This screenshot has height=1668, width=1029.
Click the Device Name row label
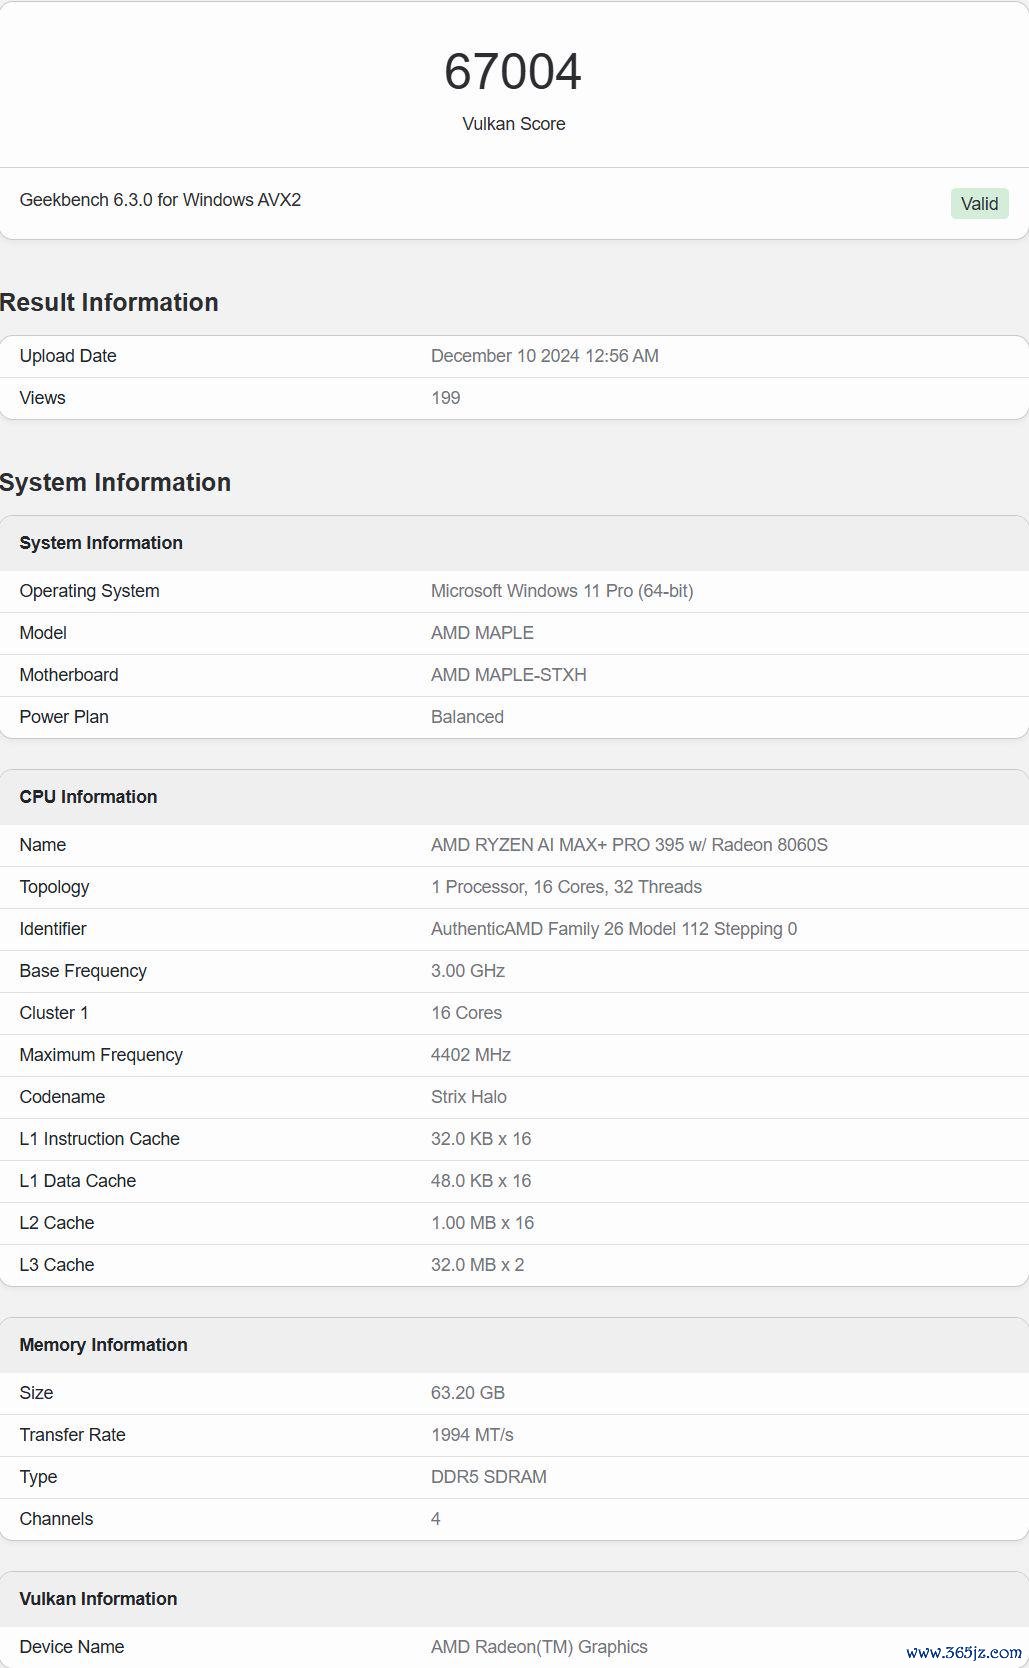point(72,1647)
